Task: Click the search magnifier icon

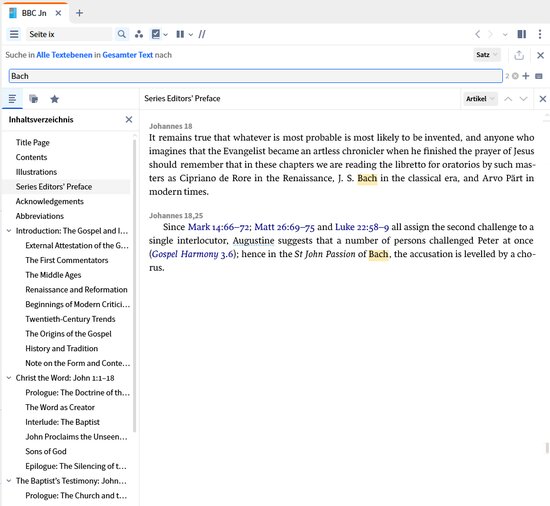Action: tap(121, 34)
